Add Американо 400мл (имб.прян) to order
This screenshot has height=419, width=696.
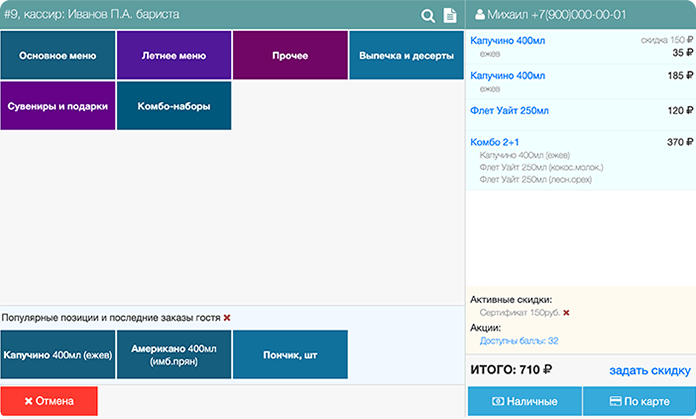pos(174,354)
